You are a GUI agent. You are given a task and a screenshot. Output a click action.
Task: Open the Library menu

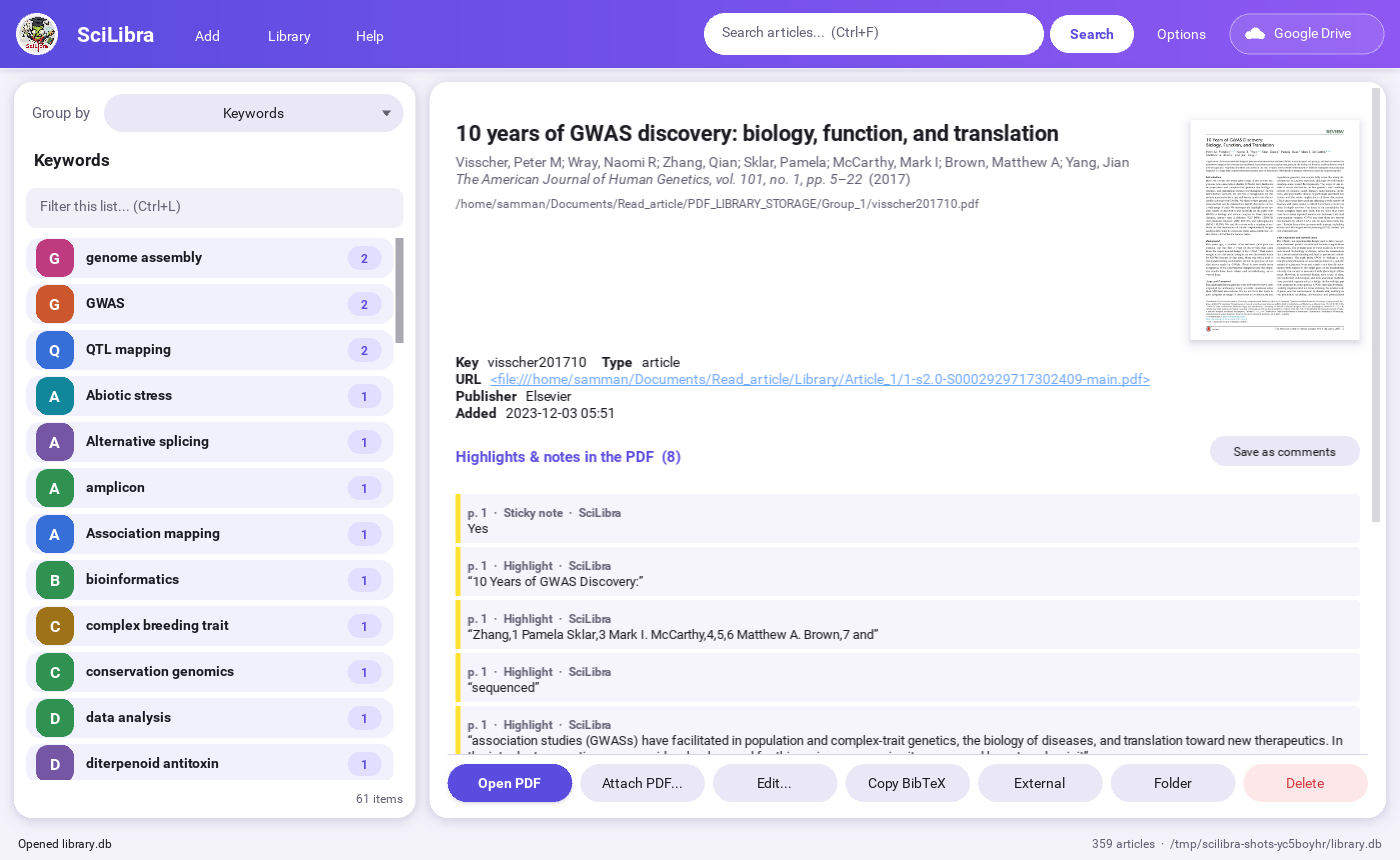[x=289, y=35]
